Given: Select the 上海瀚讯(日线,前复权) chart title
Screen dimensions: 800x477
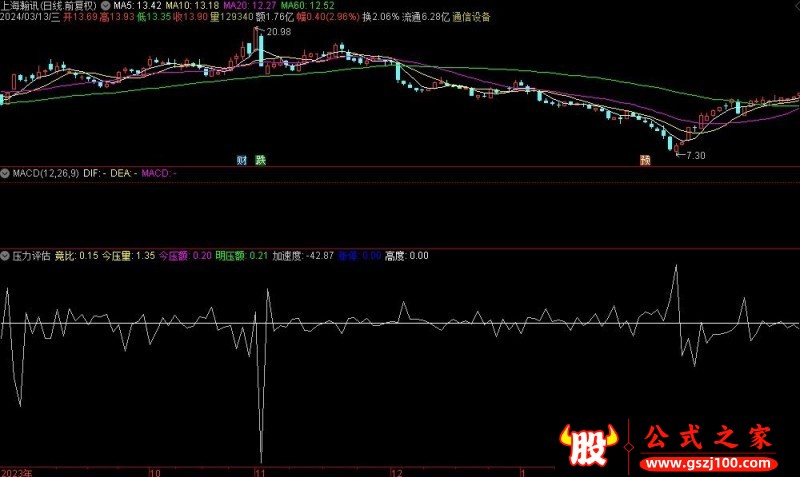Looking at the screenshot, I should [48, 6].
